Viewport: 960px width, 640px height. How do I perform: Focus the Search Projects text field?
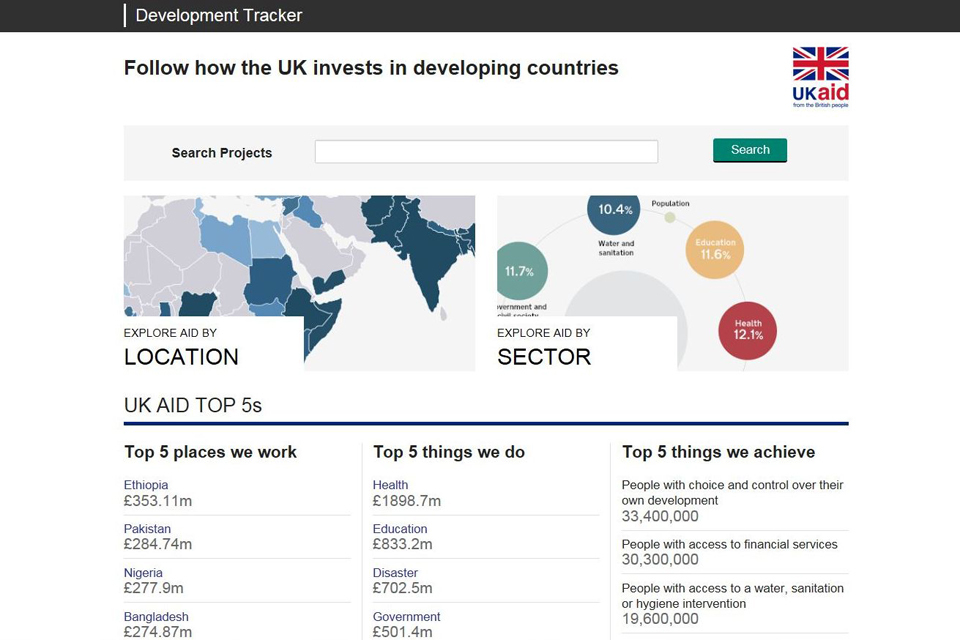pyautogui.click(x=486, y=151)
